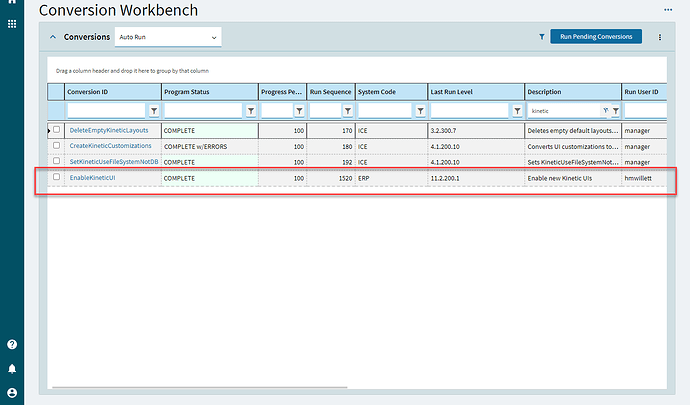This screenshot has width=690, height=405.
Task: Click the 11.2.200.1 run level cell
Action: [476, 178]
